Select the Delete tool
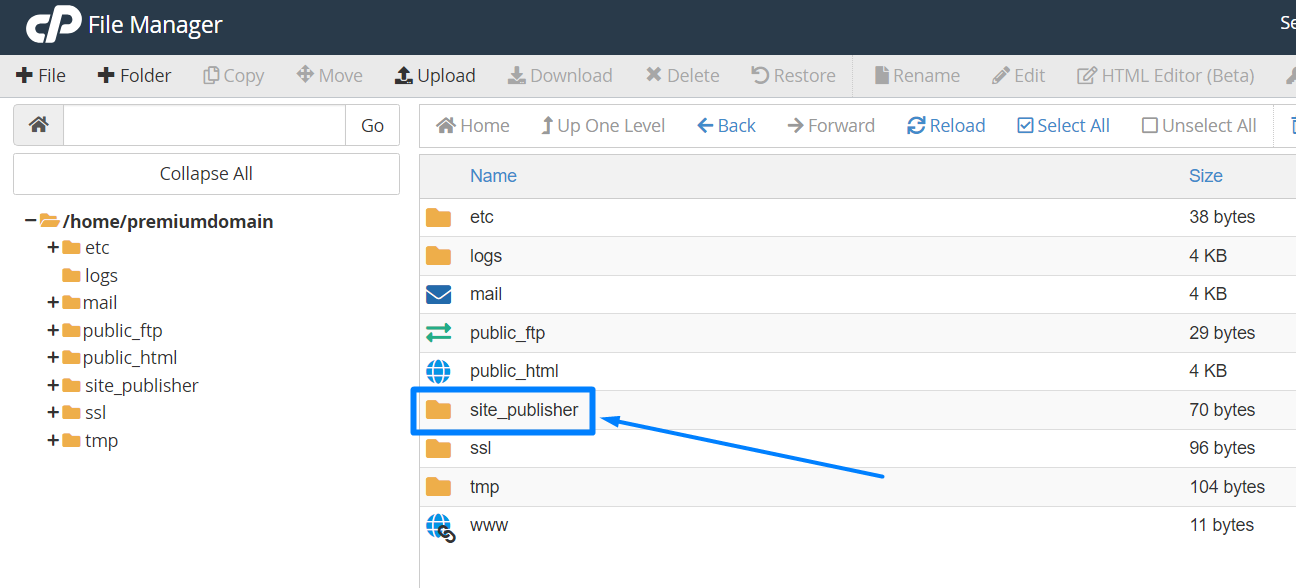The width and height of the screenshot is (1296, 588). [682, 75]
